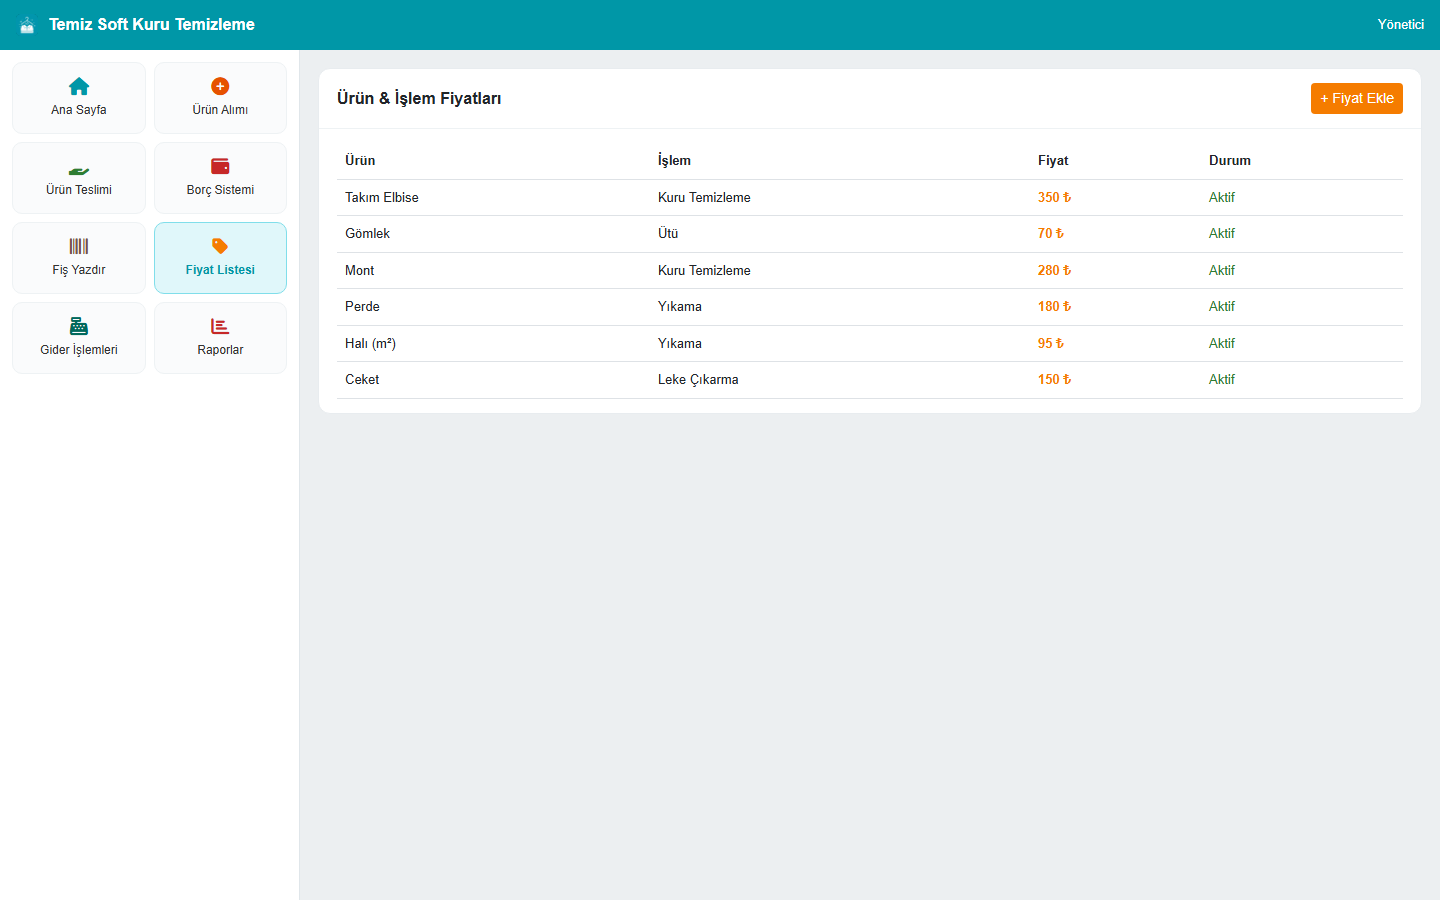The image size is (1440, 900).
Task: Click the Perde row Aktif status
Action: click(1222, 306)
